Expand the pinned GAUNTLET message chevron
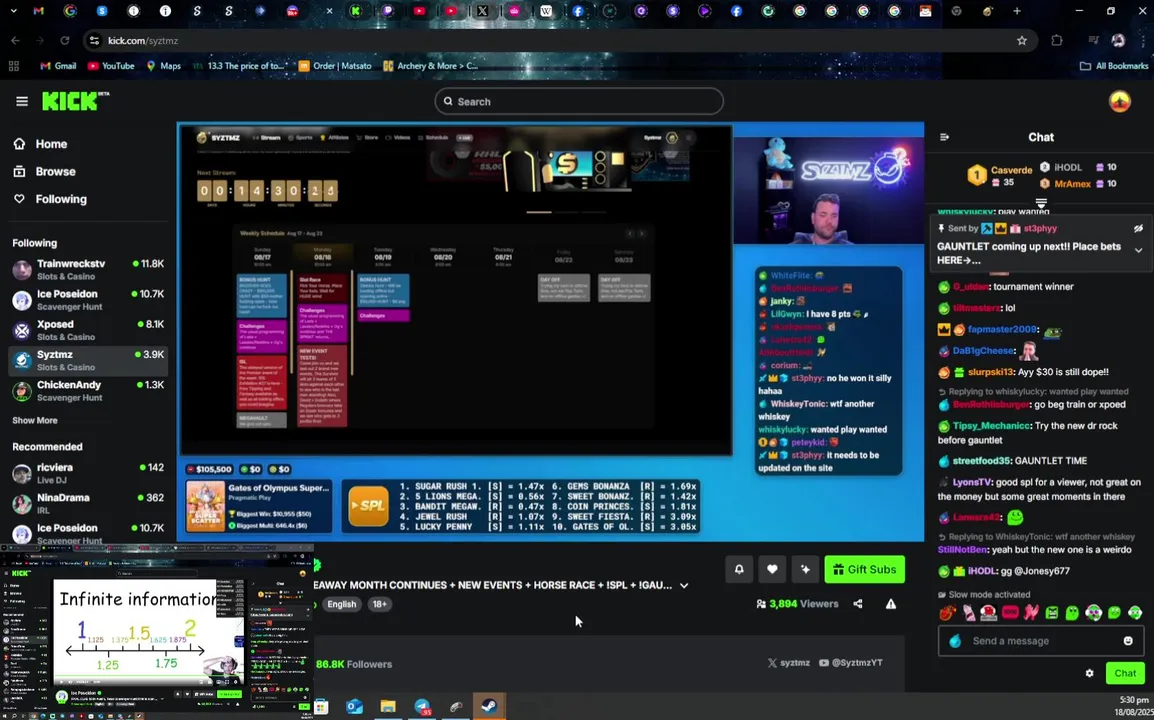 point(1138,250)
